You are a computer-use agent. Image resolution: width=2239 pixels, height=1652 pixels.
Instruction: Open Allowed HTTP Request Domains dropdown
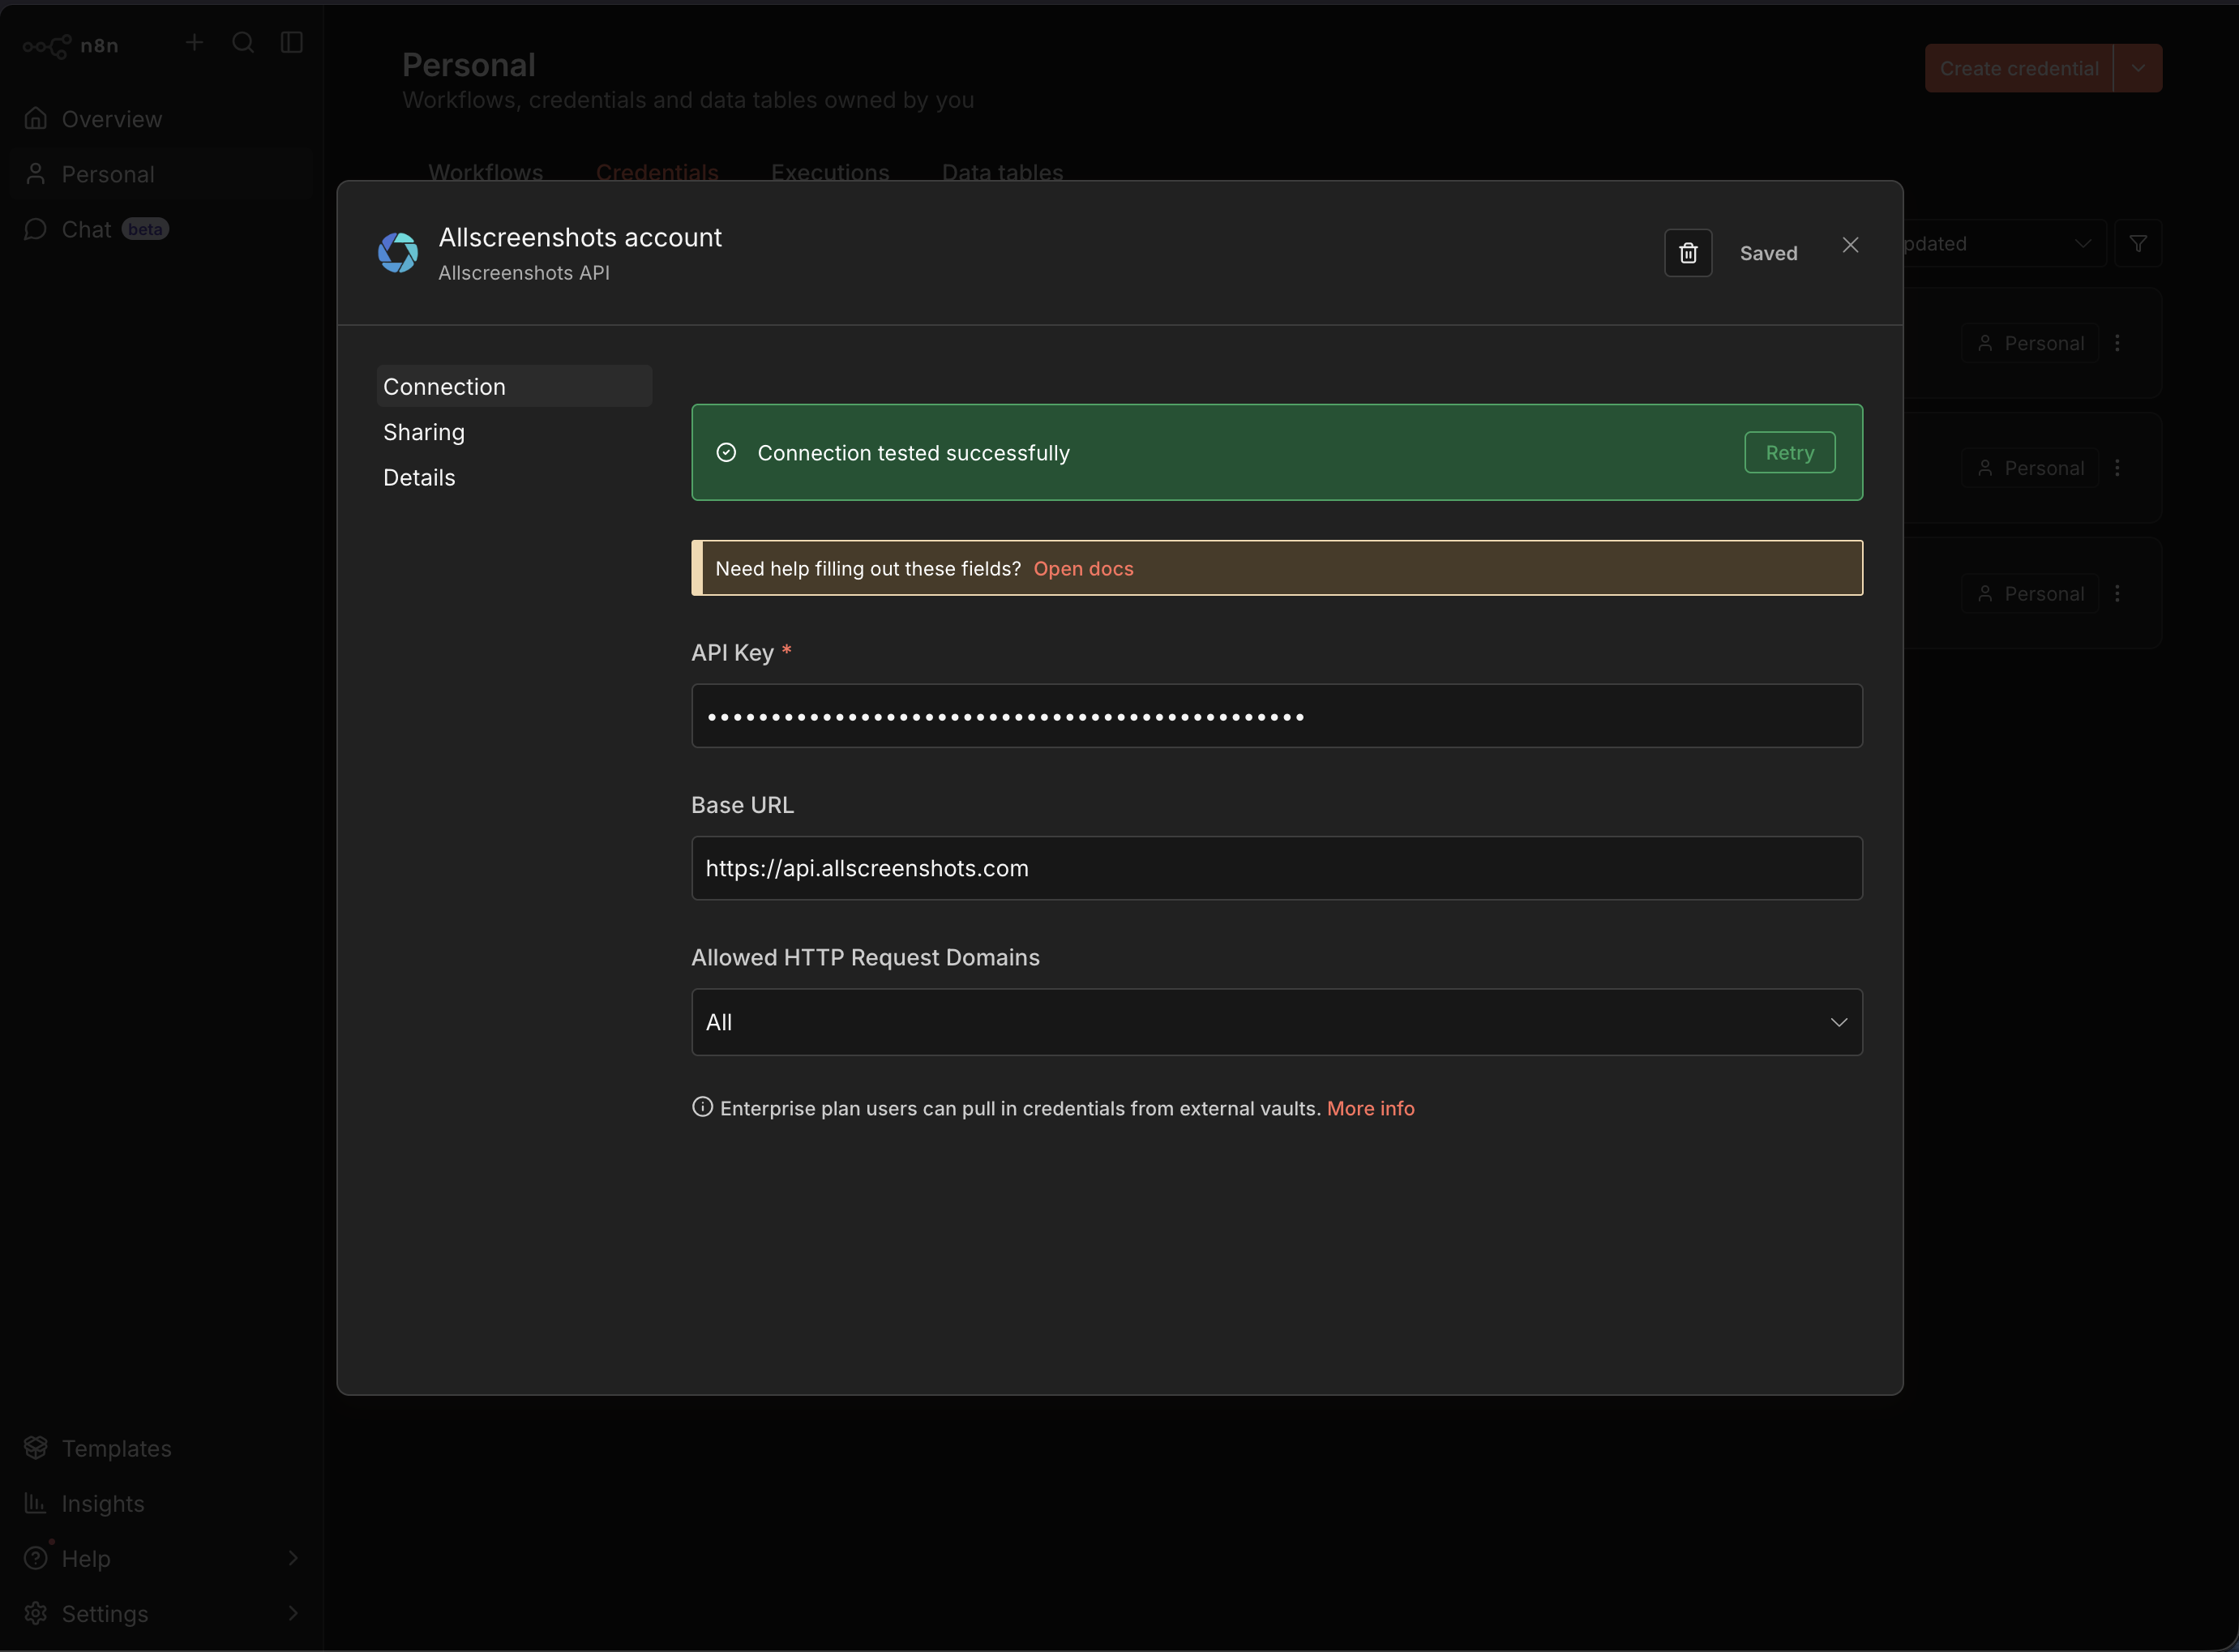1276,1022
